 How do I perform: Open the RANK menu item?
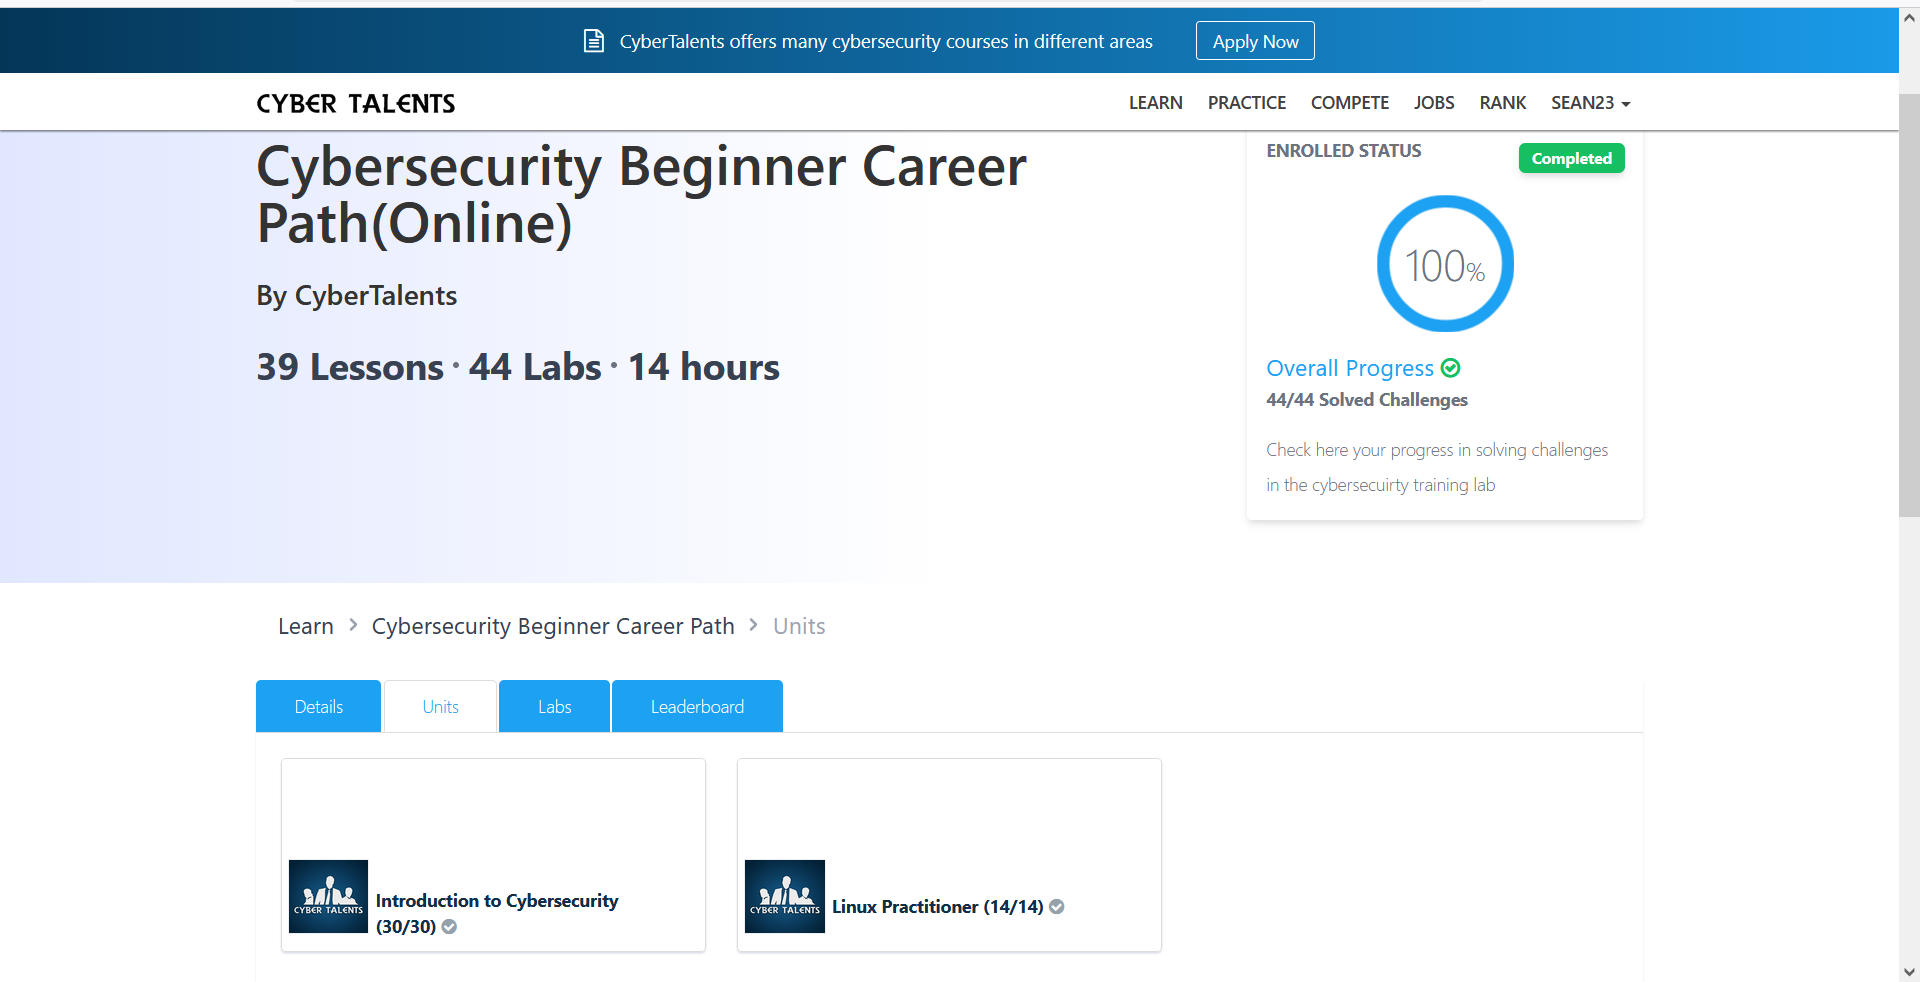[x=1503, y=103]
